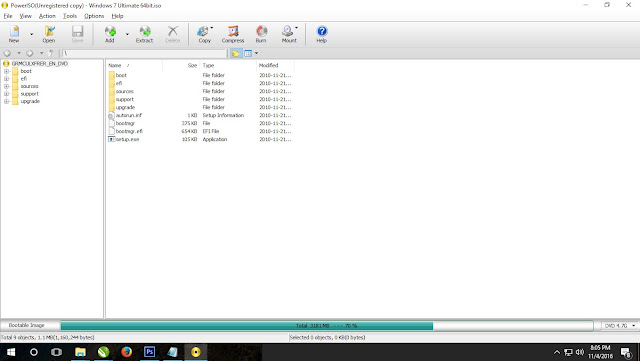Click the New image toolbar icon
This screenshot has height=361, width=640.
[x=14, y=34]
